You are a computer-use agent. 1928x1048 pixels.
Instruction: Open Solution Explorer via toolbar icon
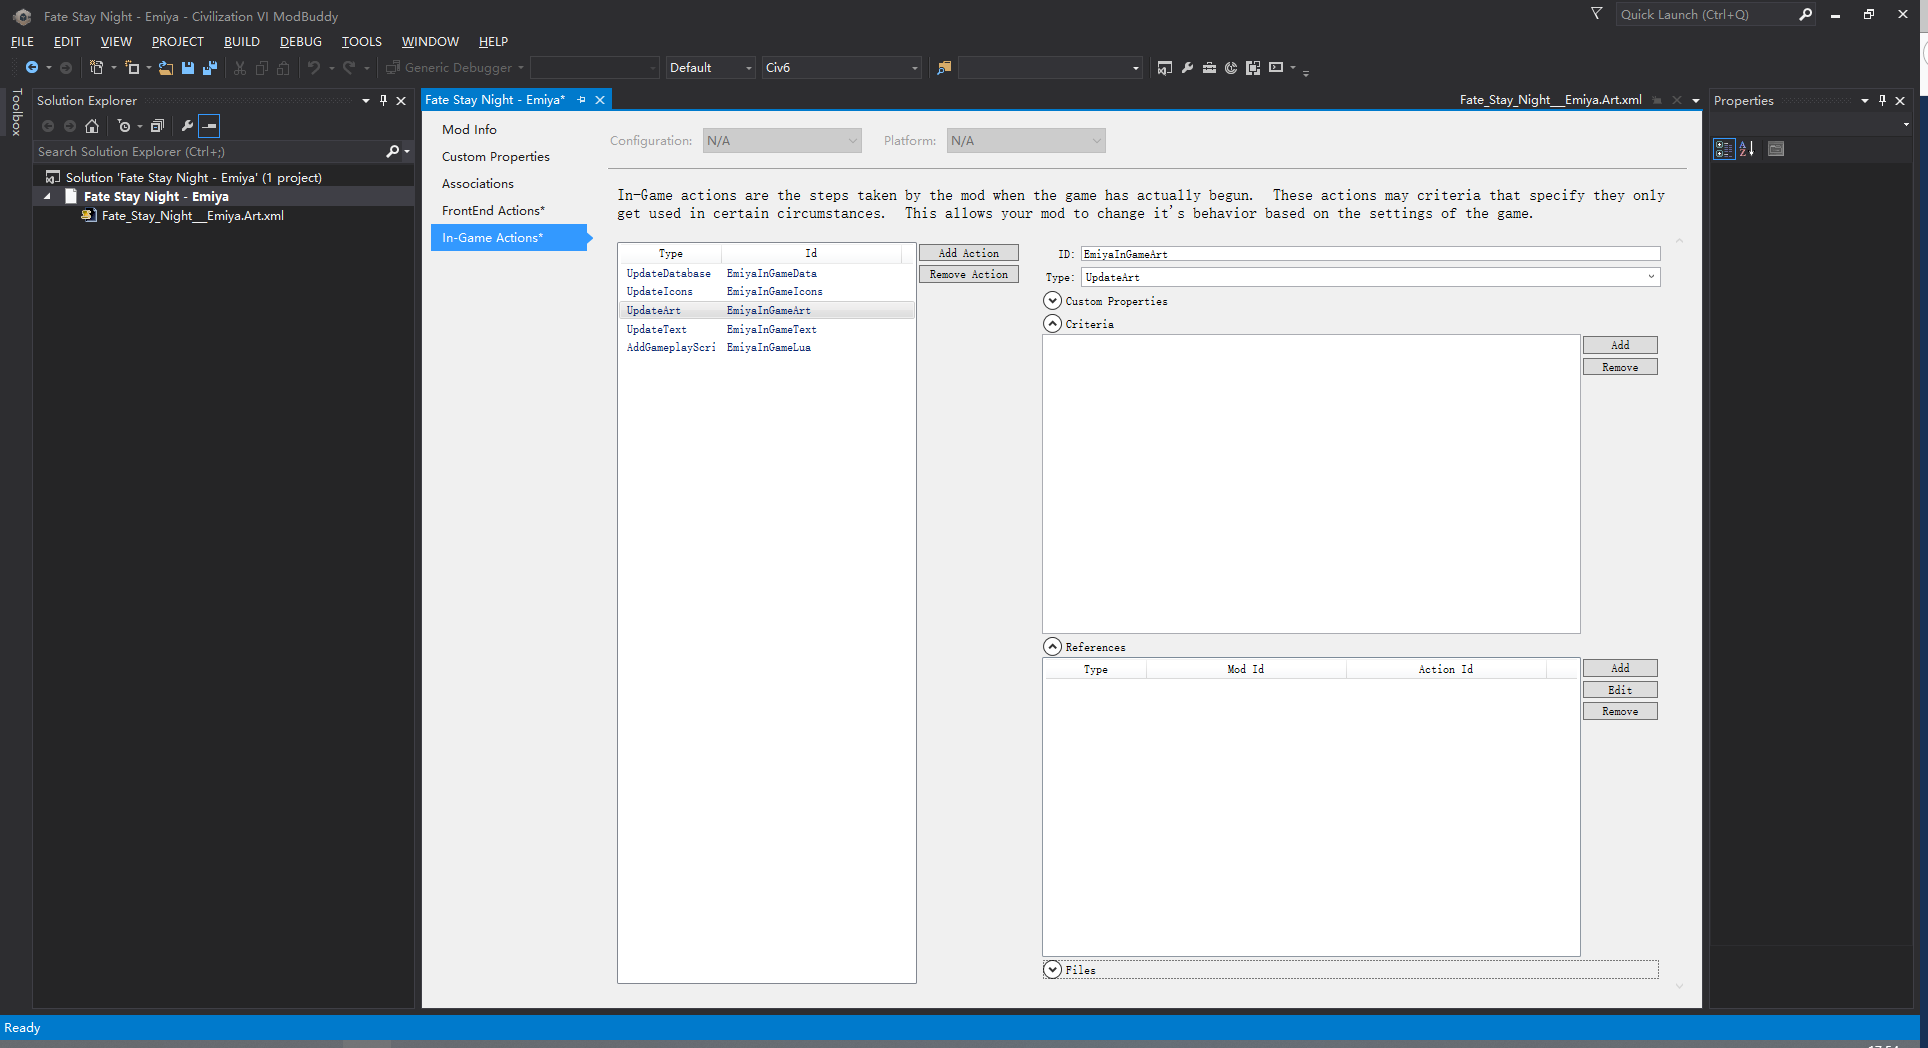coord(1165,68)
